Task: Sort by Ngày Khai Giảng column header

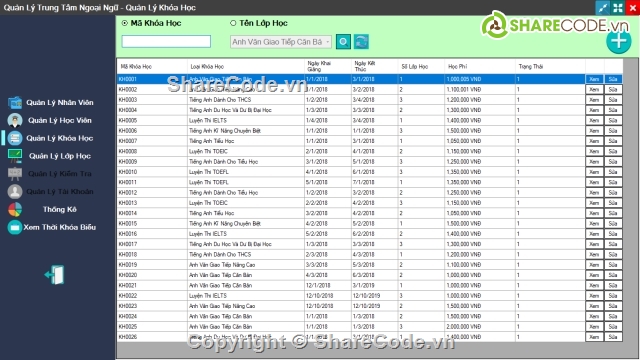Action: coord(328,67)
